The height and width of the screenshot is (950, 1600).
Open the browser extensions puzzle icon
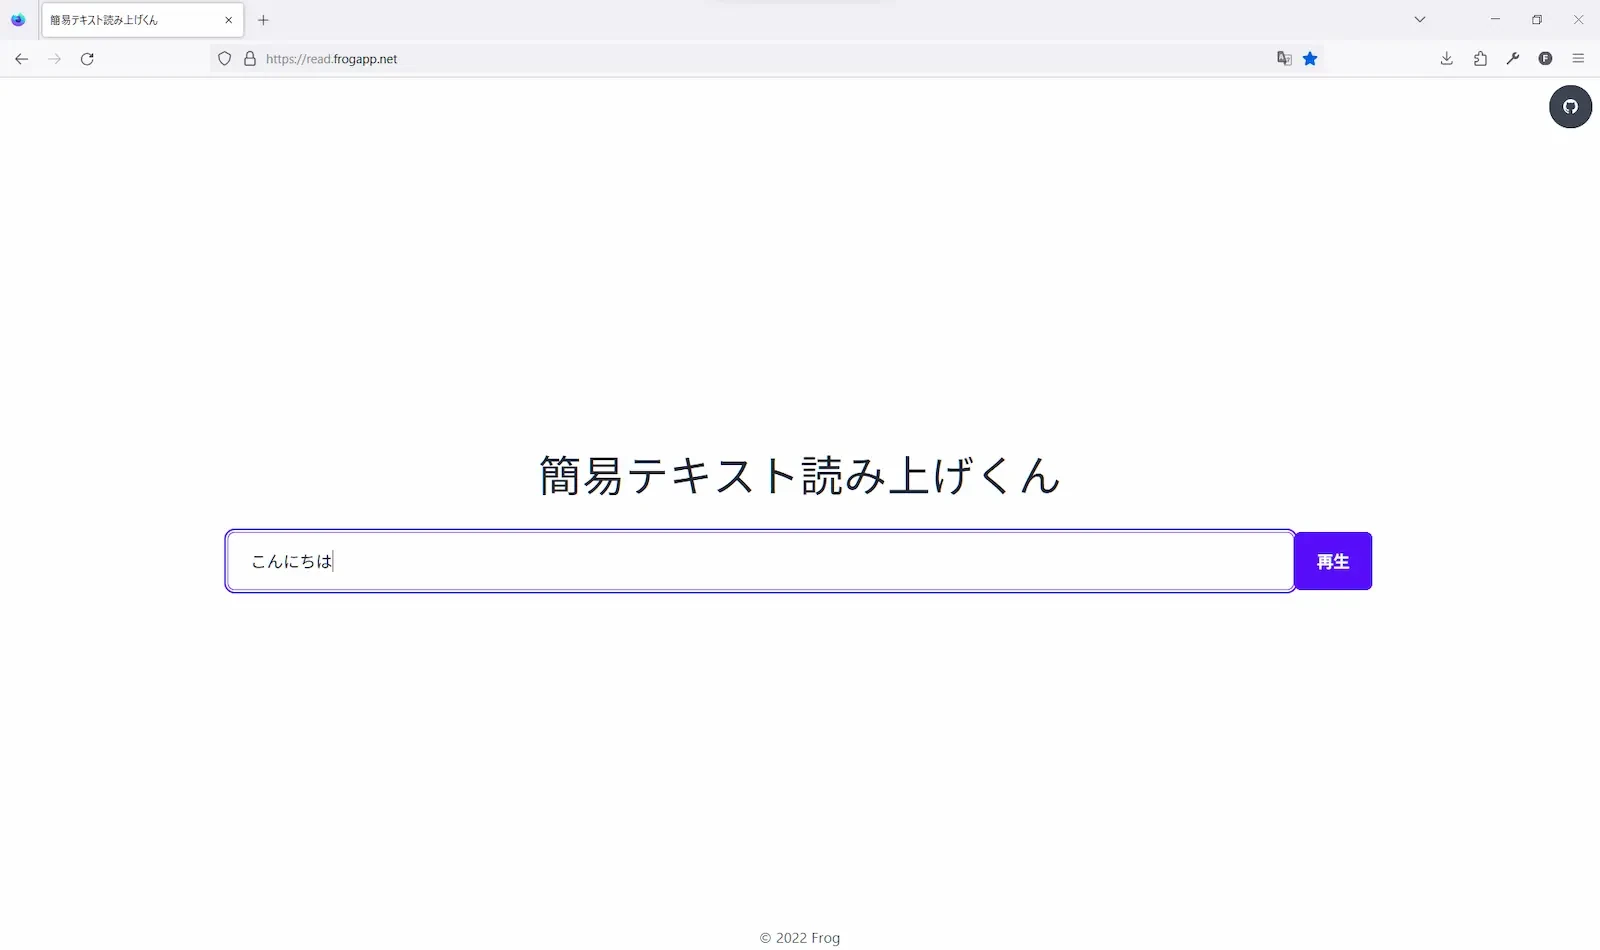coord(1480,58)
